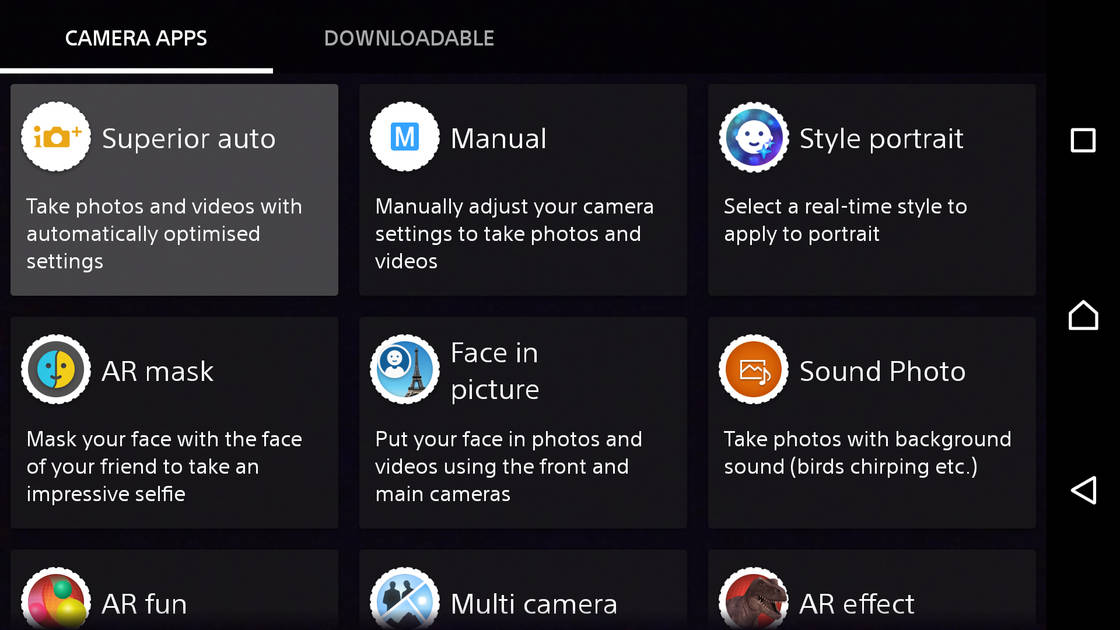Click 'Mask your face with the face' description

(x=164, y=466)
